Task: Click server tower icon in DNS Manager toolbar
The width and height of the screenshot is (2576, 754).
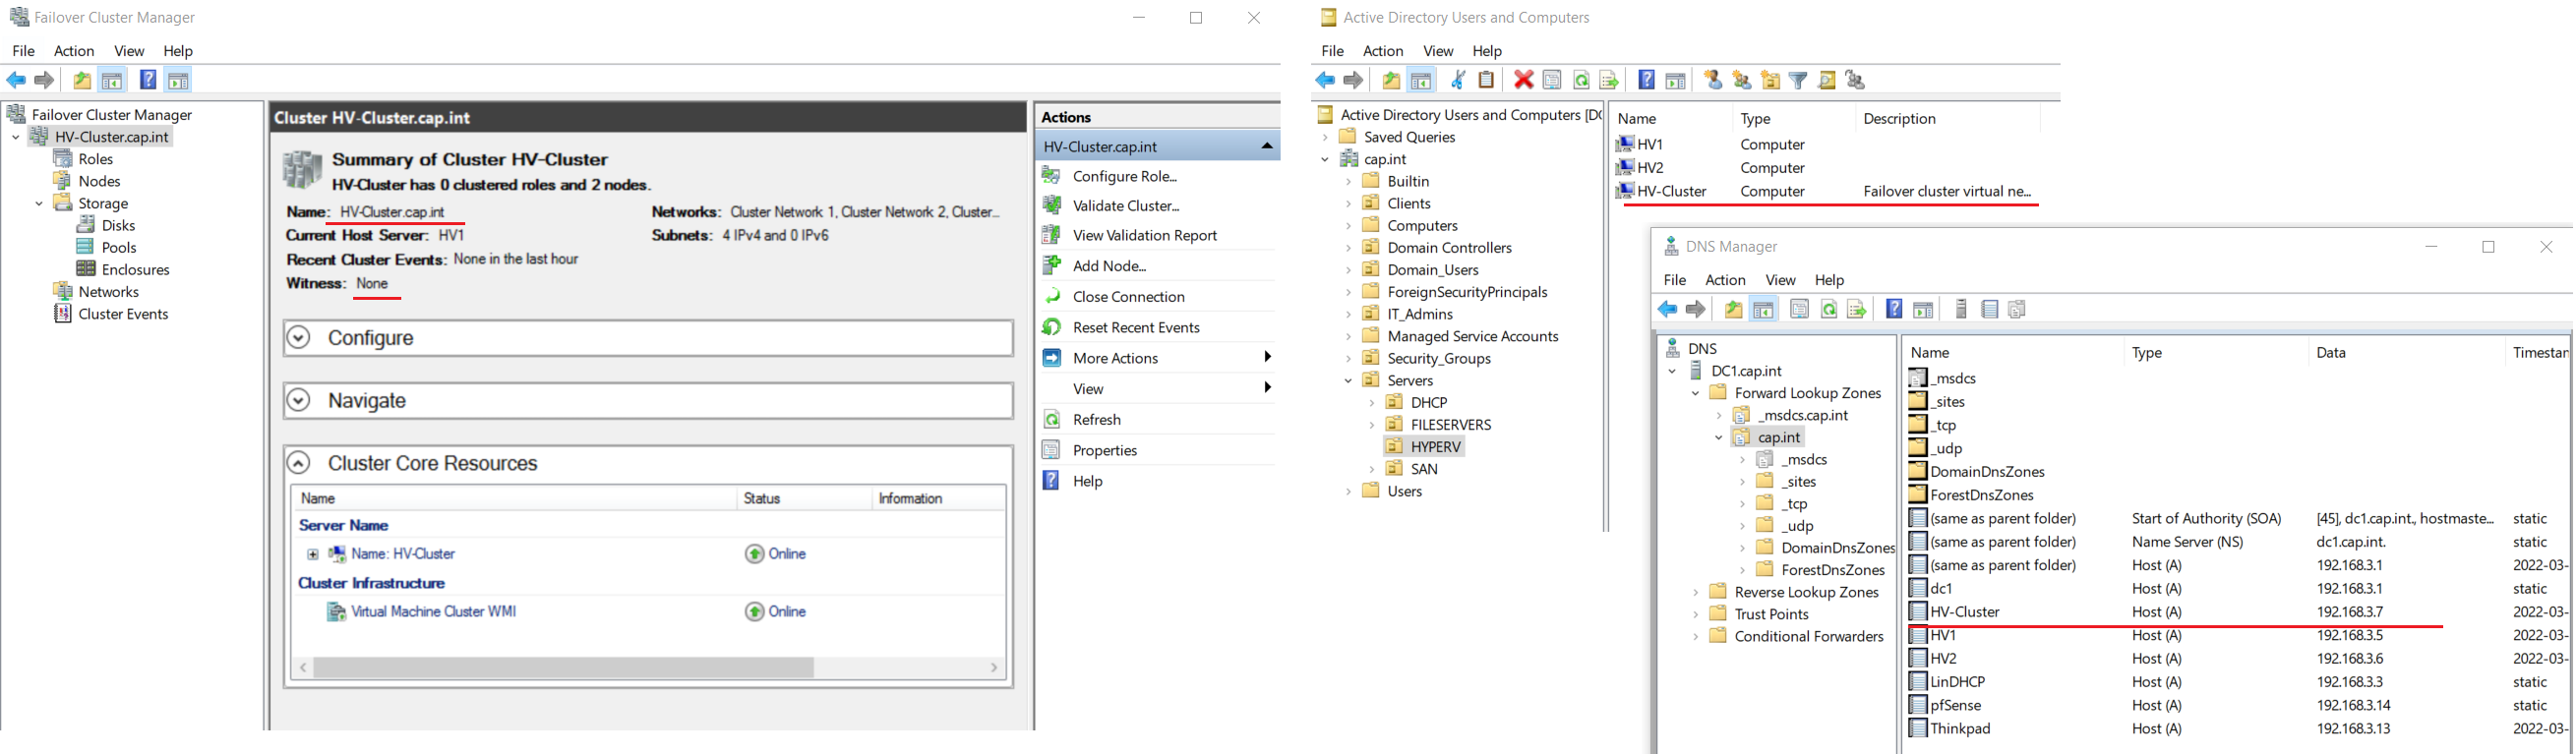Action: pyautogui.click(x=1961, y=309)
